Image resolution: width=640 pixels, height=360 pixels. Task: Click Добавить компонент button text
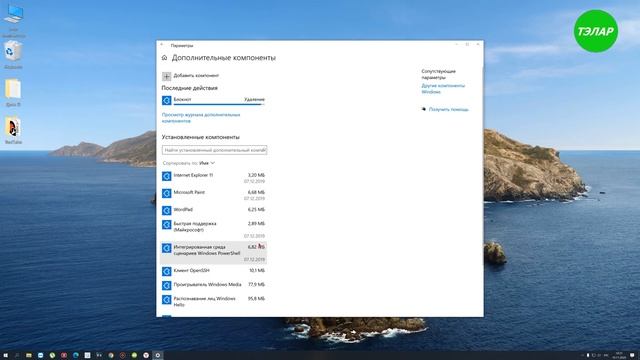196,76
